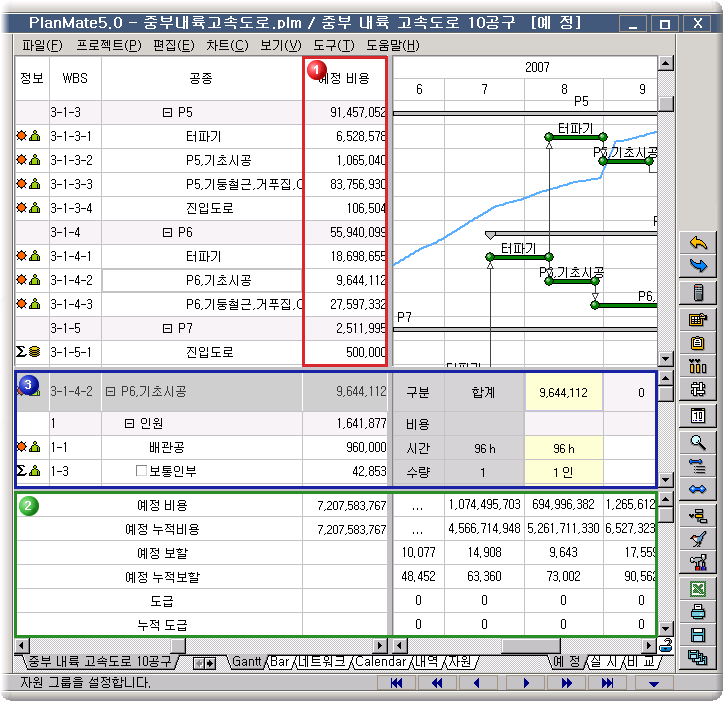Collapse the P6 tree group
723x701 pixels.
click(x=168, y=232)
